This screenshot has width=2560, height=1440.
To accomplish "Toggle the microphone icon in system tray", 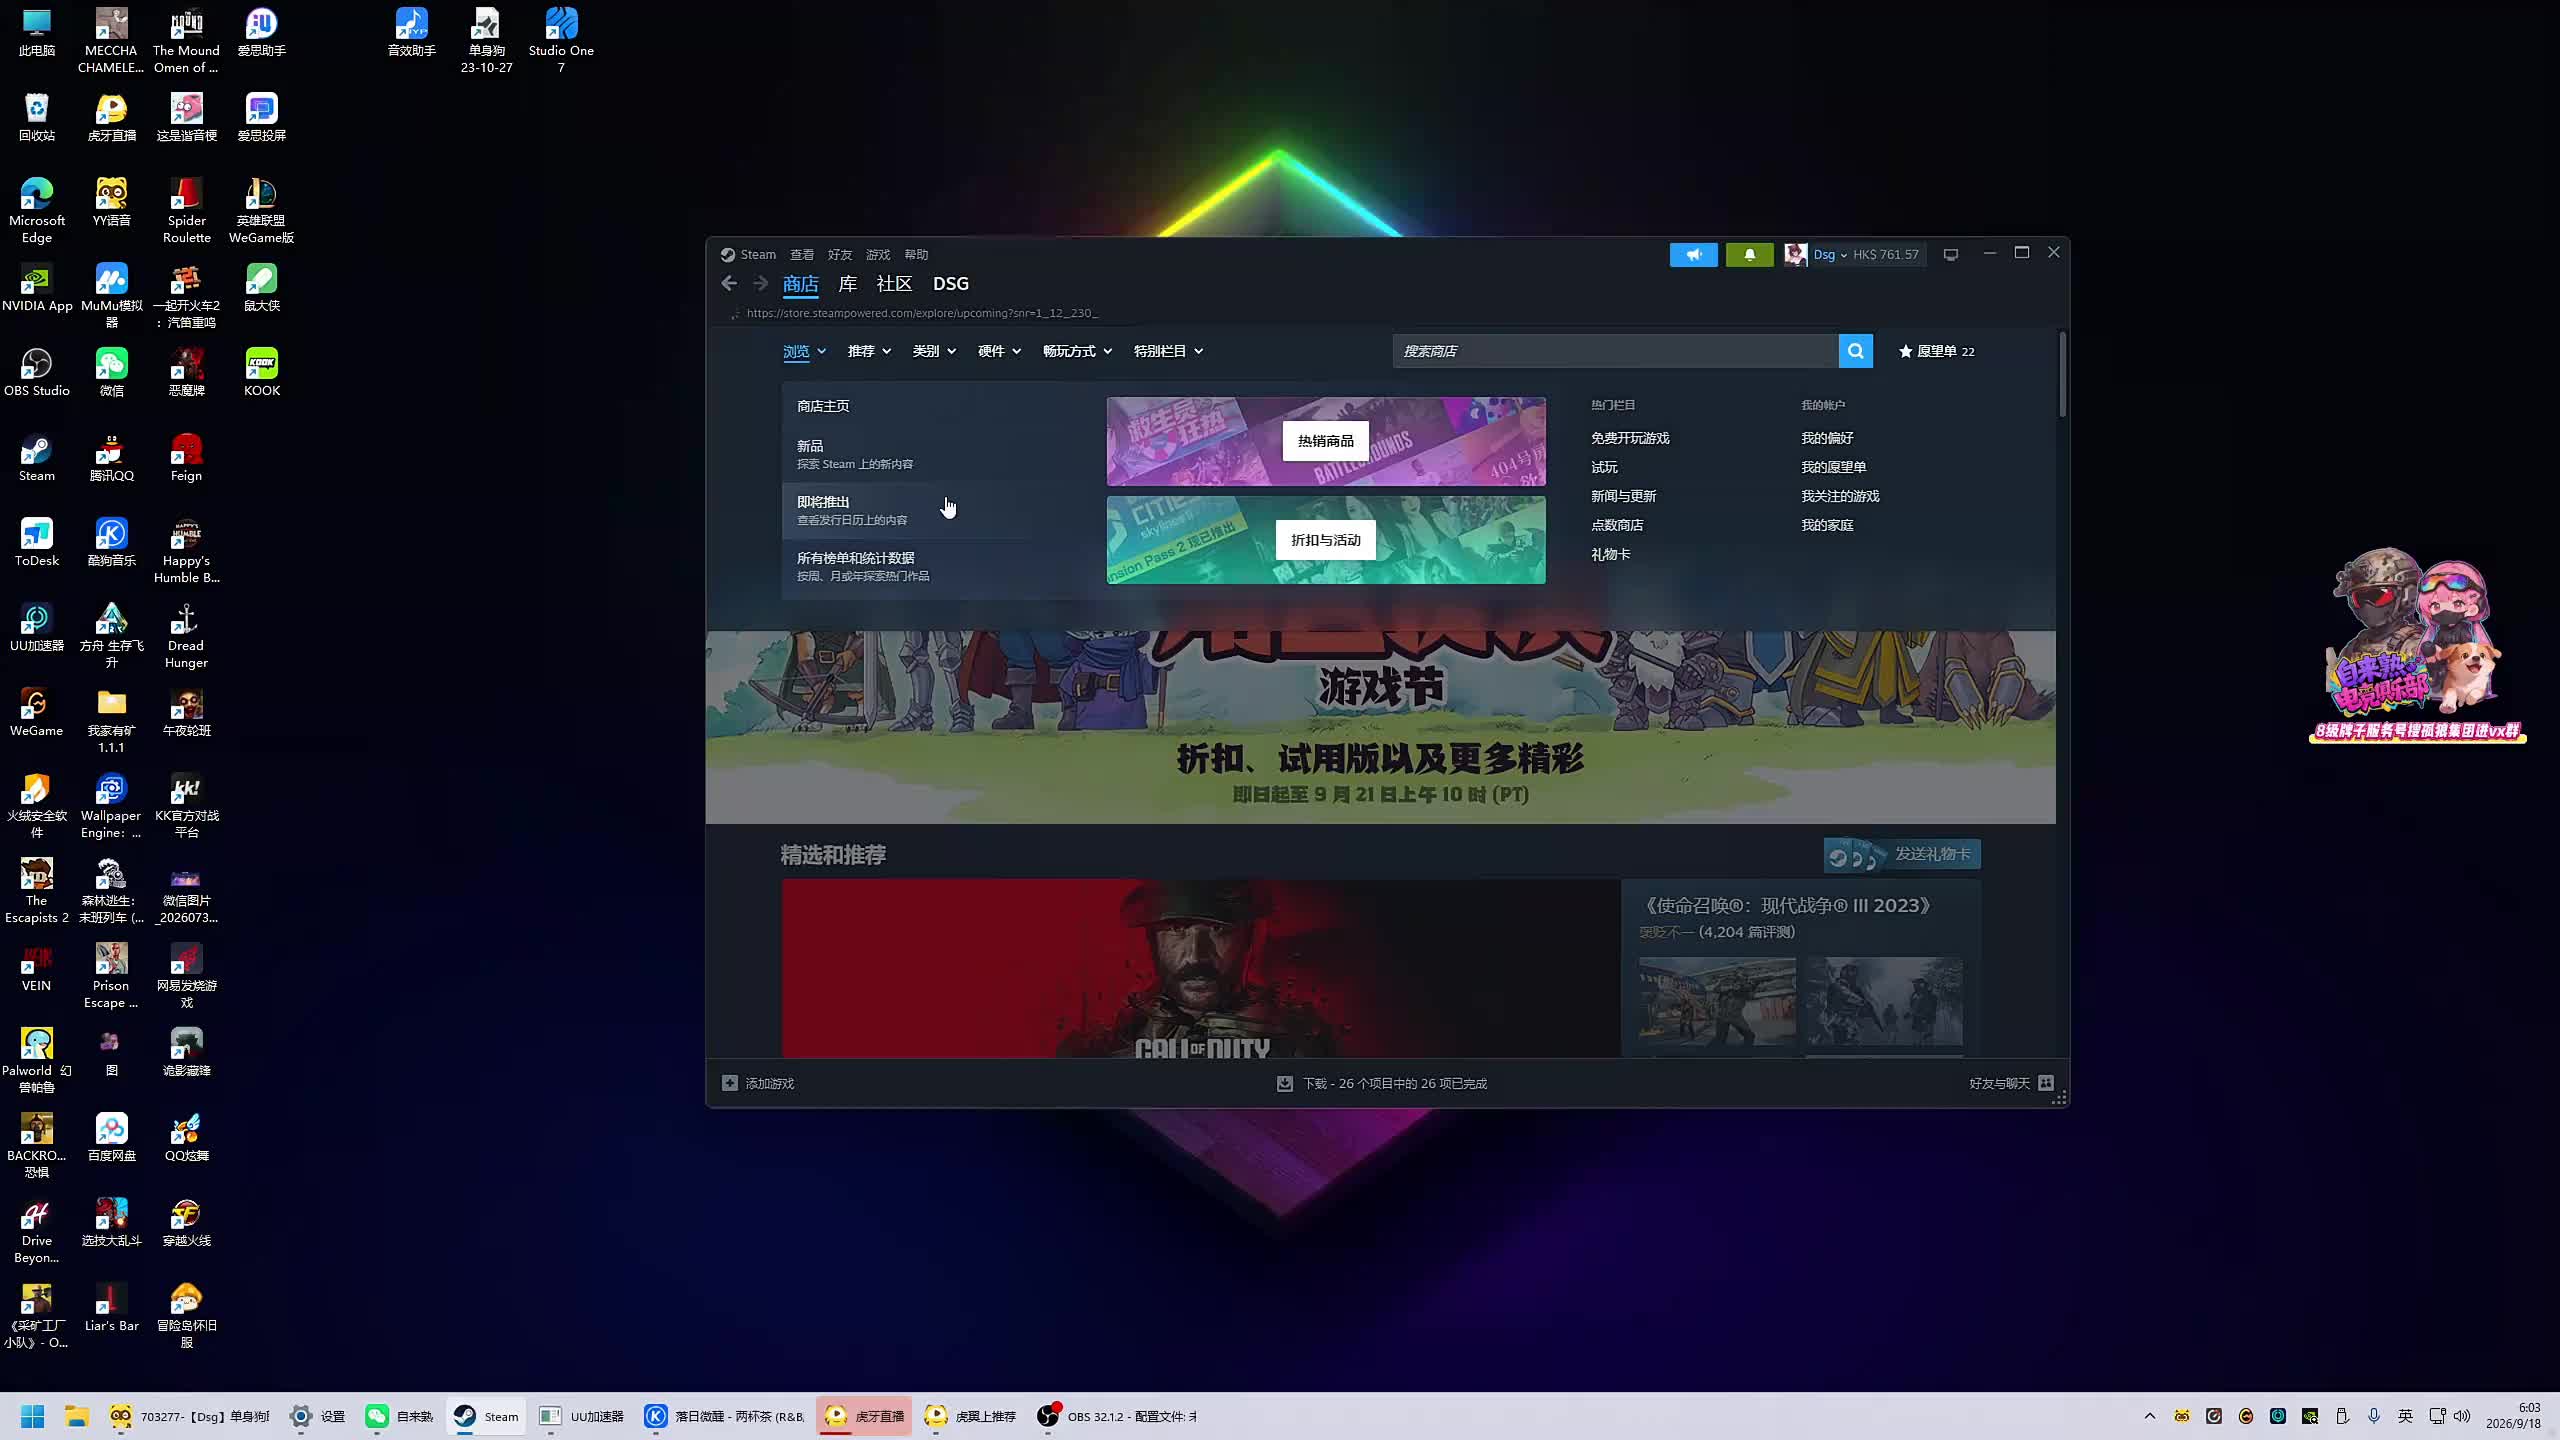I will [x=2374, y=1416].
